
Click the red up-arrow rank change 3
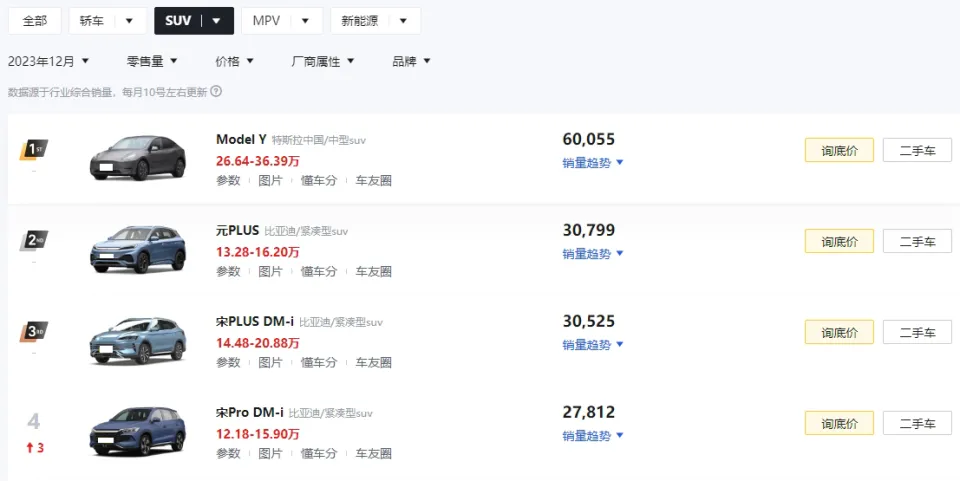pos(35,448)
